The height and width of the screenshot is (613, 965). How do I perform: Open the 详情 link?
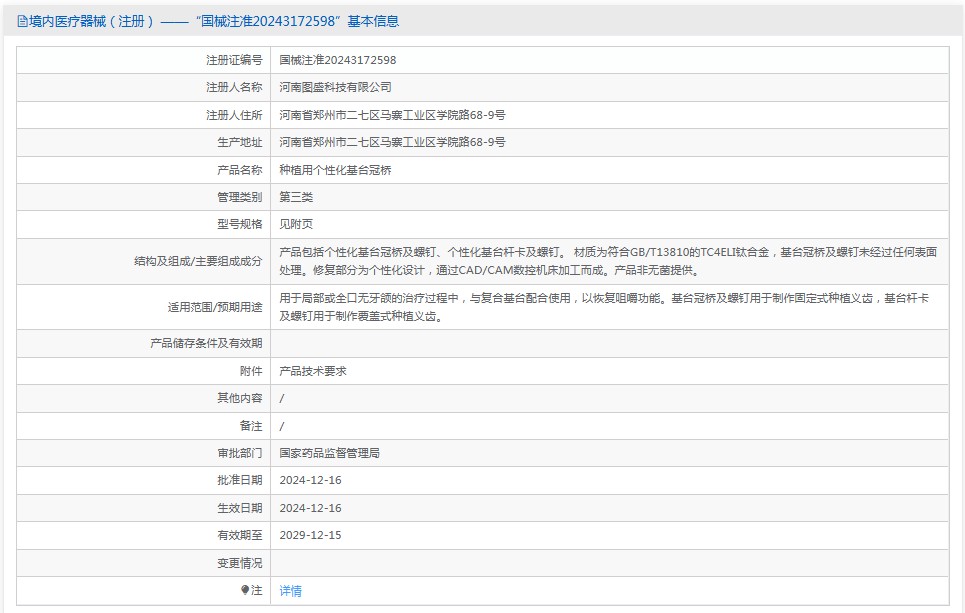[x=290, y=591]
